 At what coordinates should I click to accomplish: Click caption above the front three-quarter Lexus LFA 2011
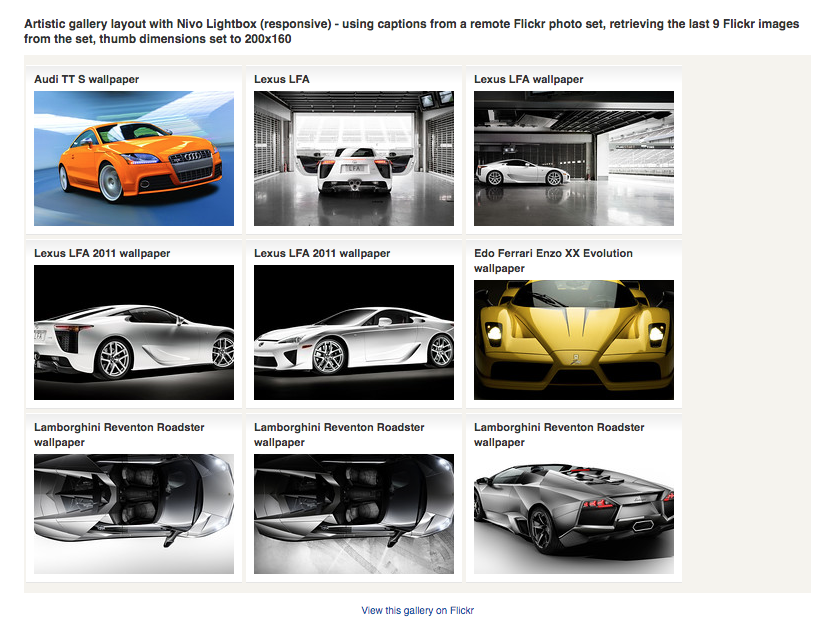point(322,253)
